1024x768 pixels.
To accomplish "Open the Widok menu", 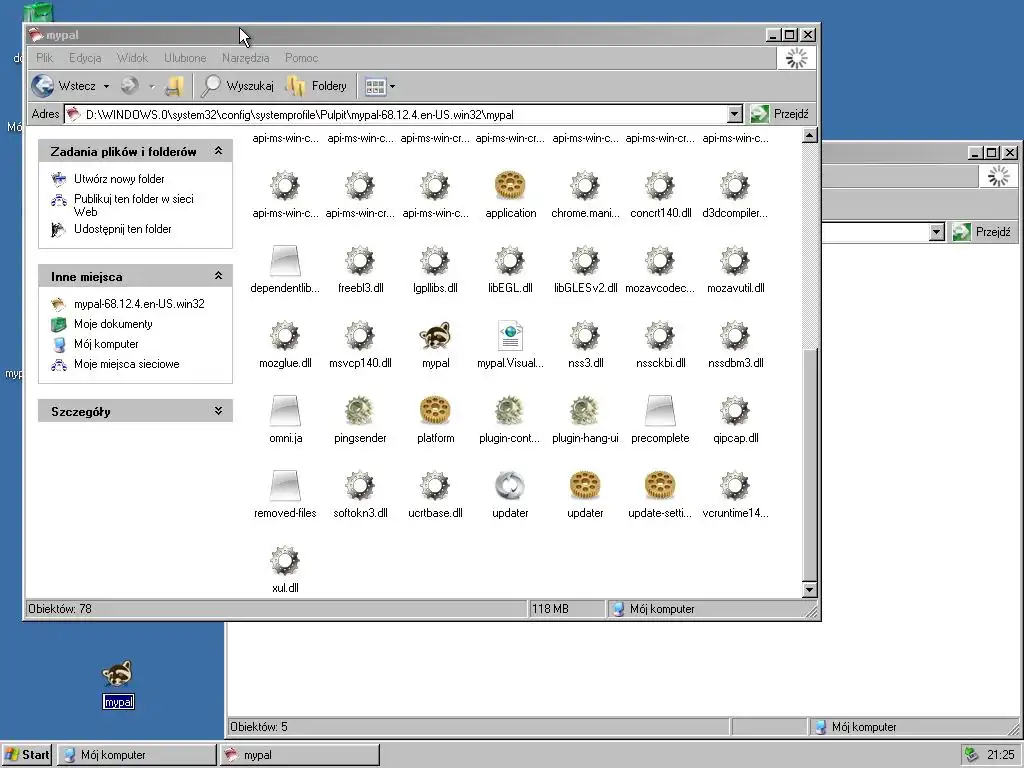I will (132, 57).
